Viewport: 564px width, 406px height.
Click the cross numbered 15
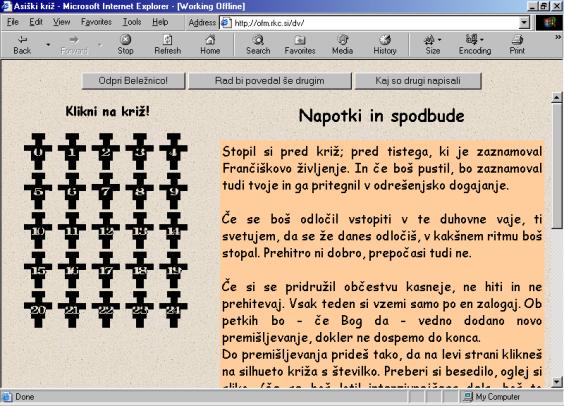[x=38, y=270]
